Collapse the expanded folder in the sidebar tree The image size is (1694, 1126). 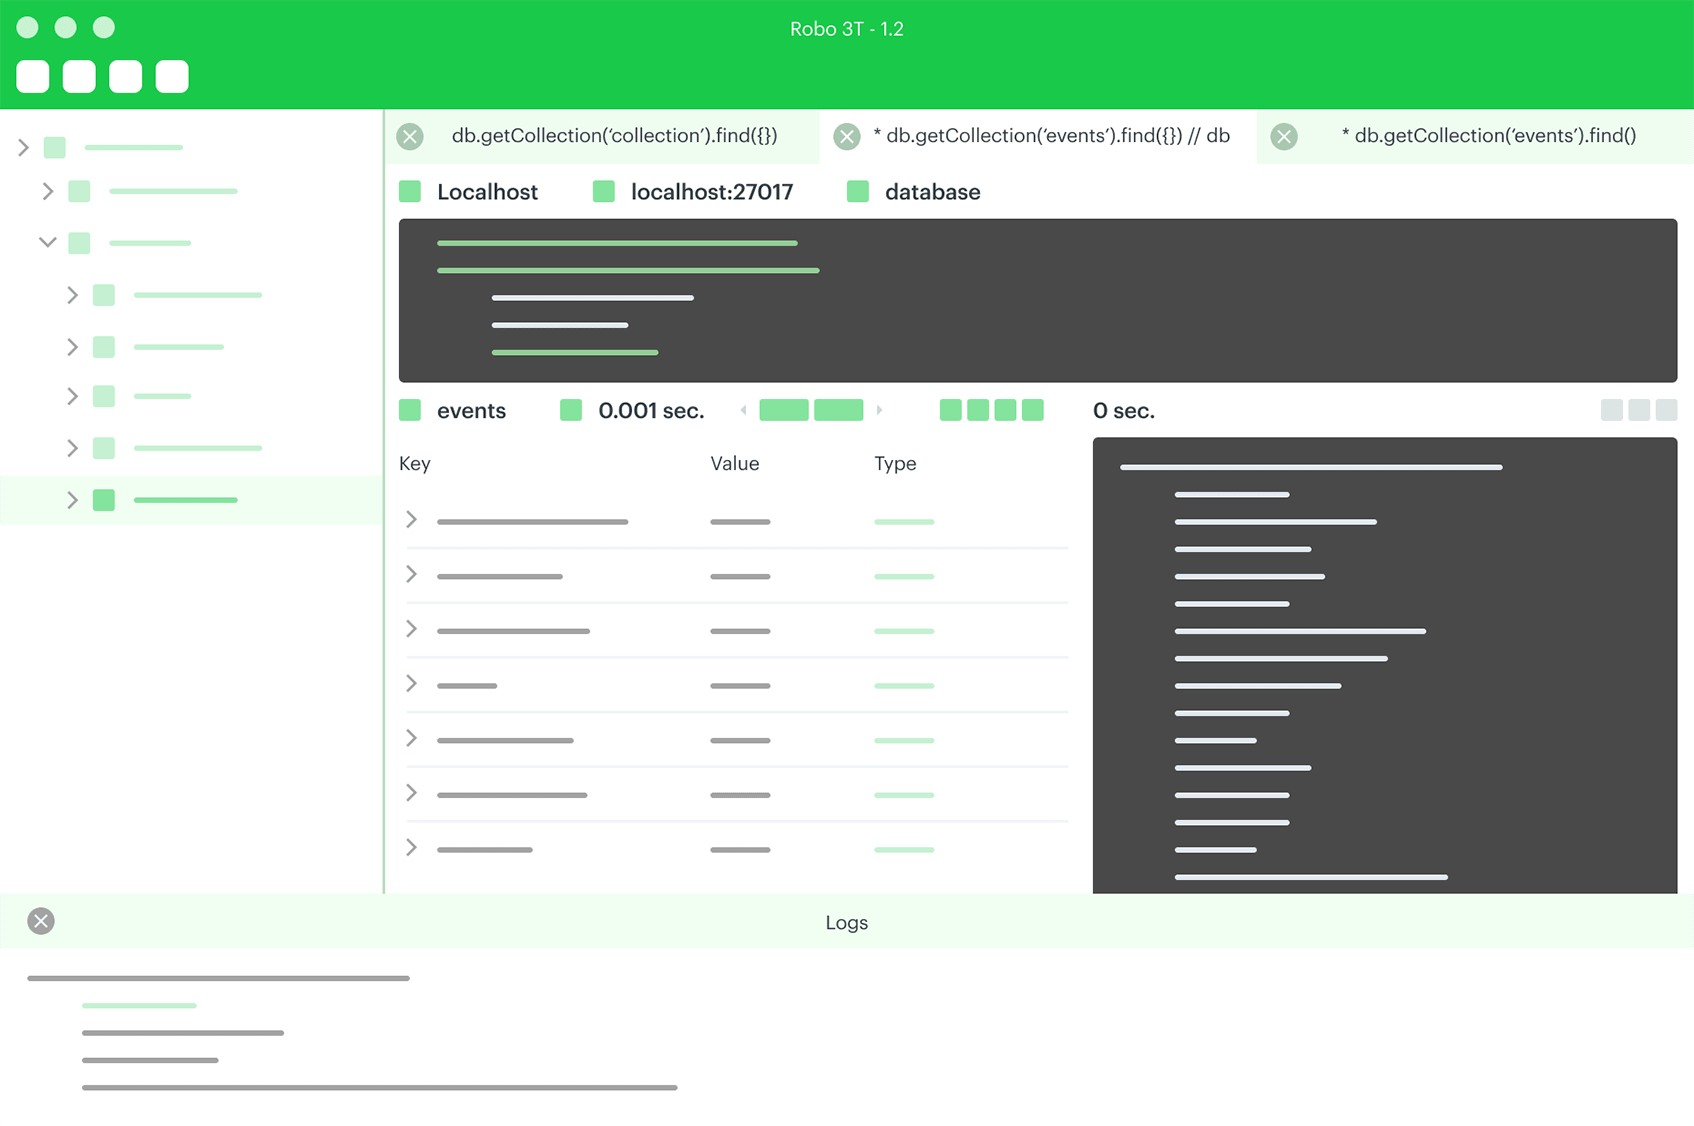46,242
